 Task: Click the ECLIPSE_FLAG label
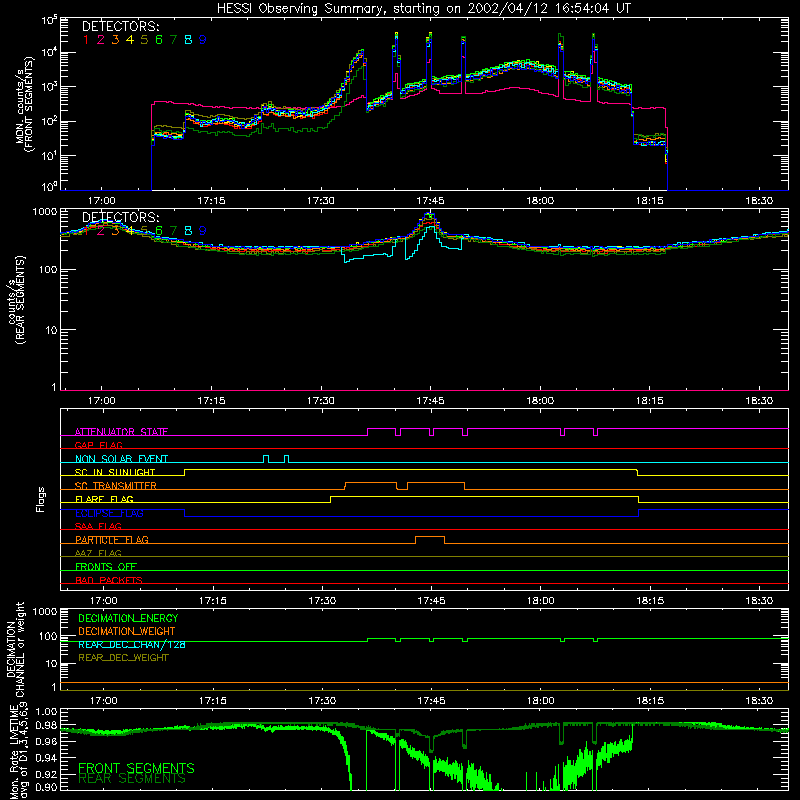[x=109, y=513]
